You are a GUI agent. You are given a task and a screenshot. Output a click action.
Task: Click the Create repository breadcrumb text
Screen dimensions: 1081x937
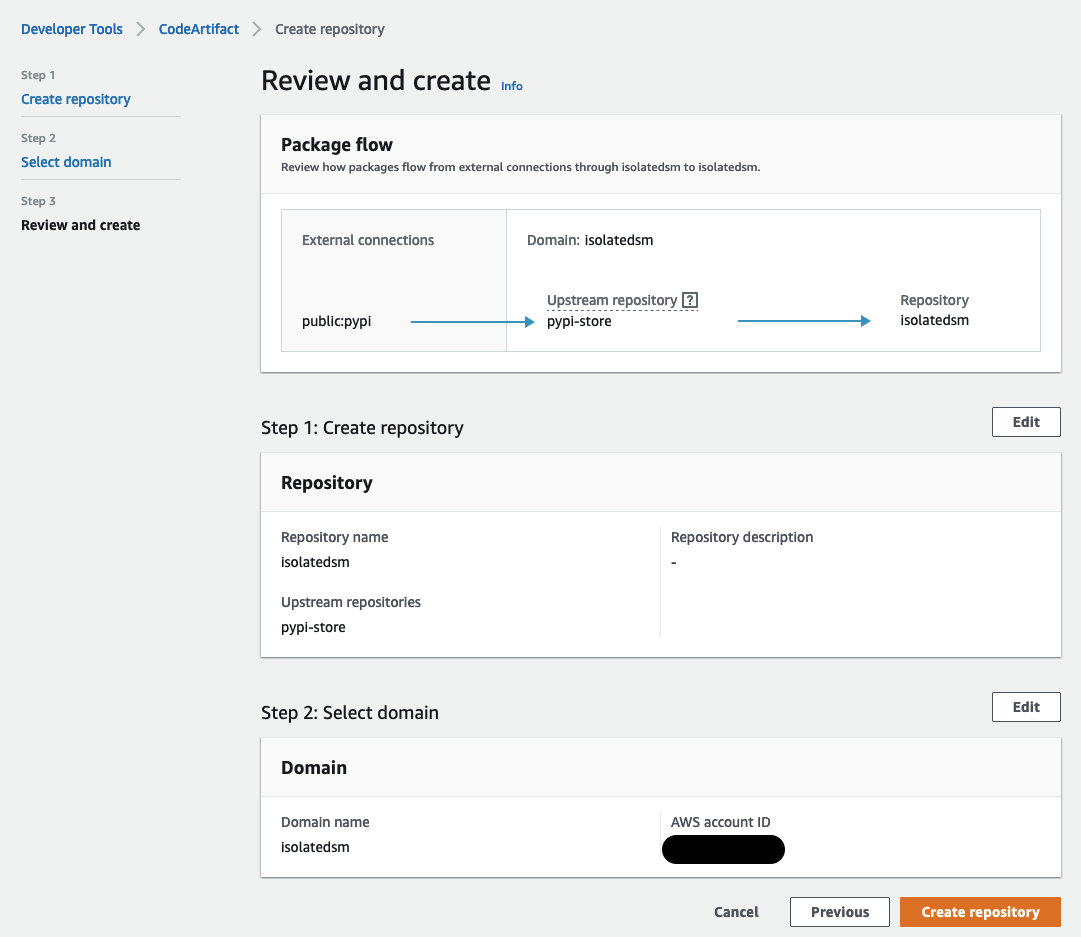point(330,29)
